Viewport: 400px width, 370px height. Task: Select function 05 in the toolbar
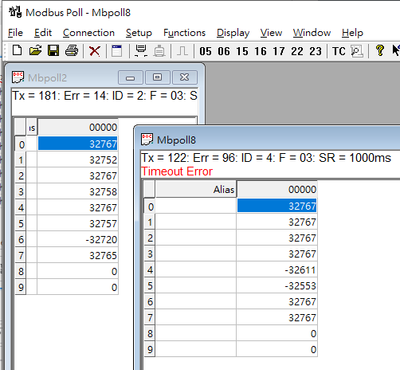pos(205,51)
